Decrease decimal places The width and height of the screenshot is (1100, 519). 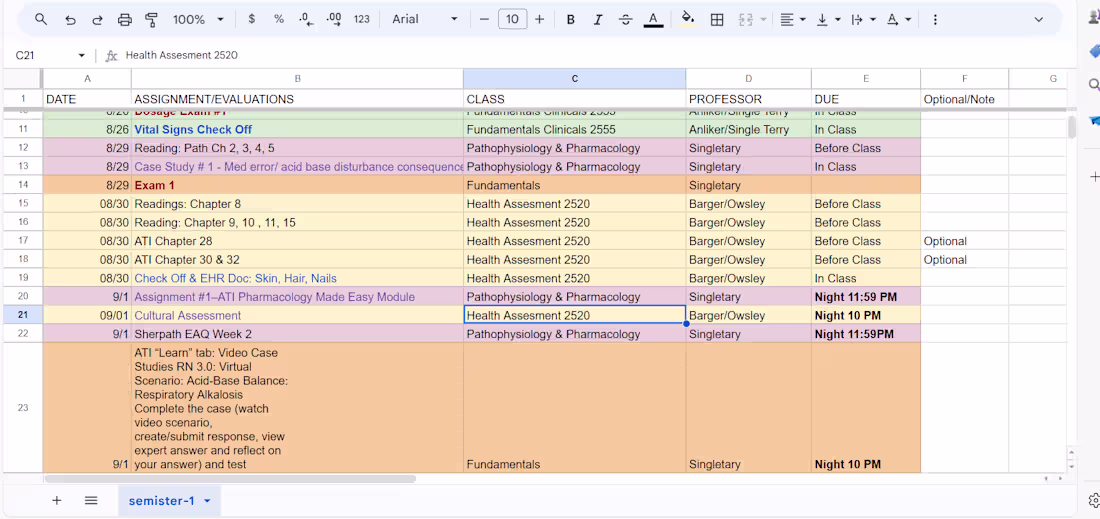pyautogui.click(x=307, y=20)
